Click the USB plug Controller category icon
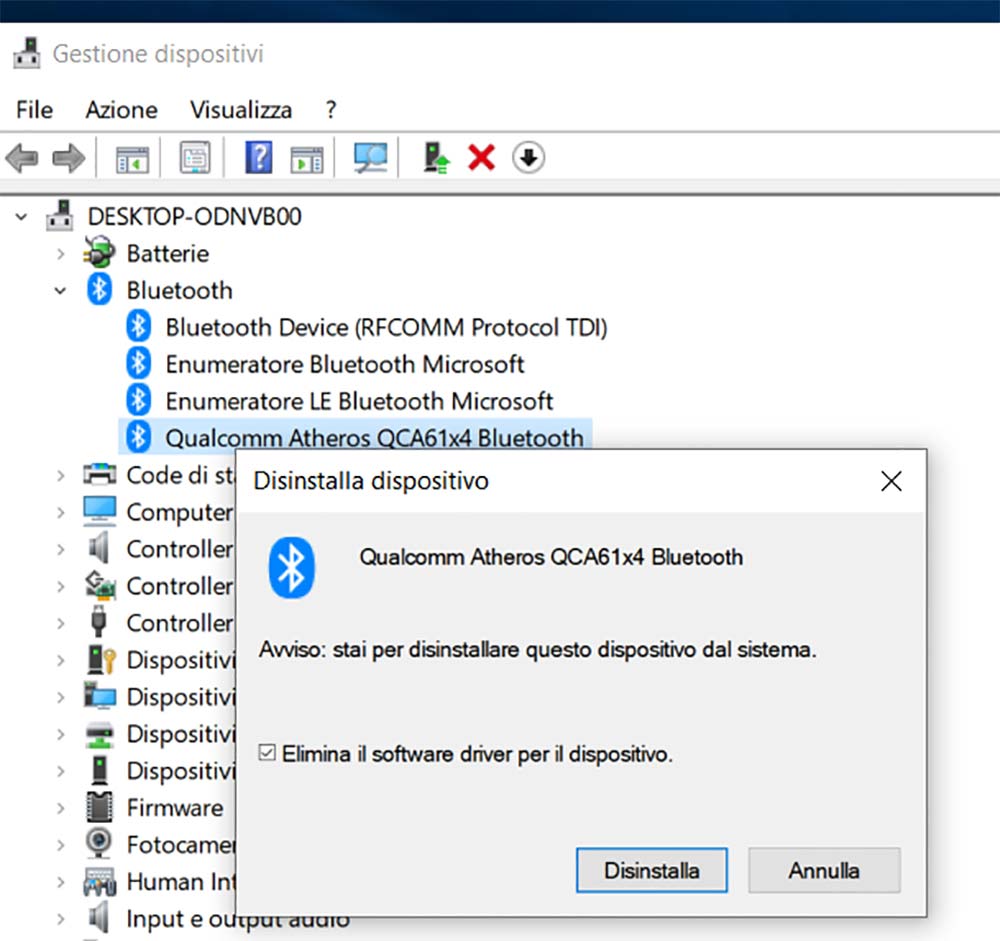The width and height of the screenshot is (1000, 941). point(99,621)
